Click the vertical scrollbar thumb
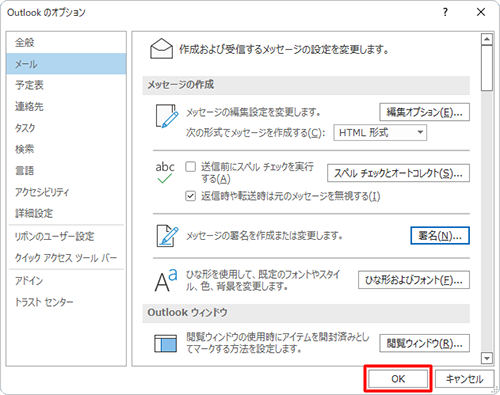500x395 pixels. point(487,68)
